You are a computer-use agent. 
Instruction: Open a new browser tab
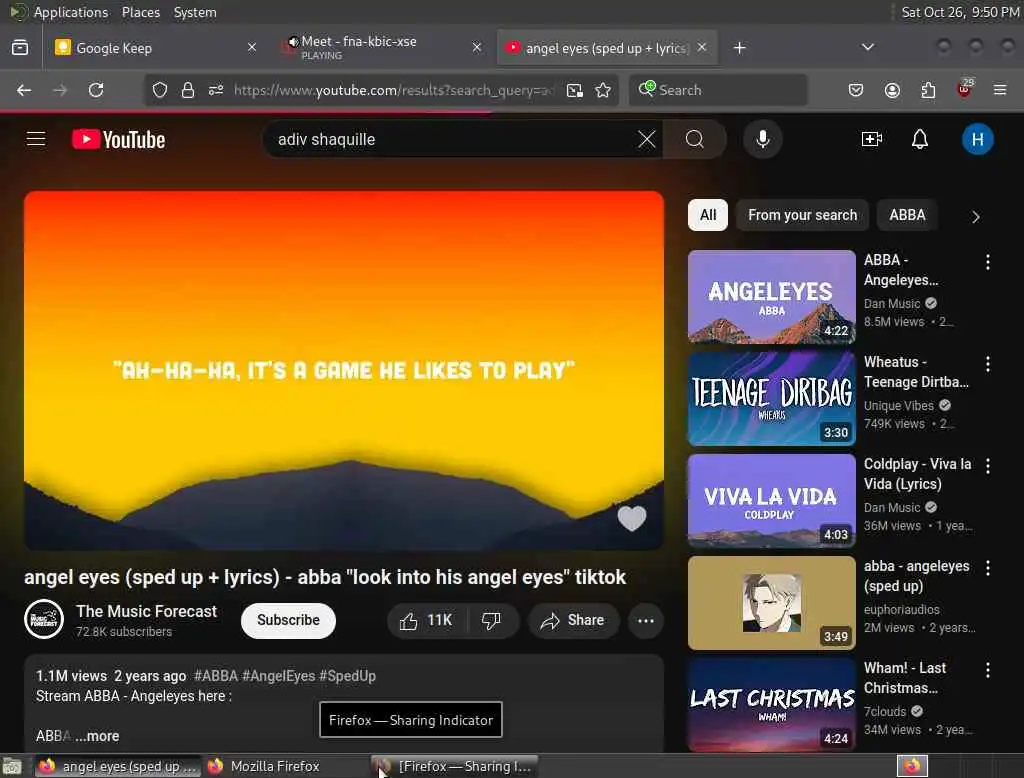coord(739,48)
